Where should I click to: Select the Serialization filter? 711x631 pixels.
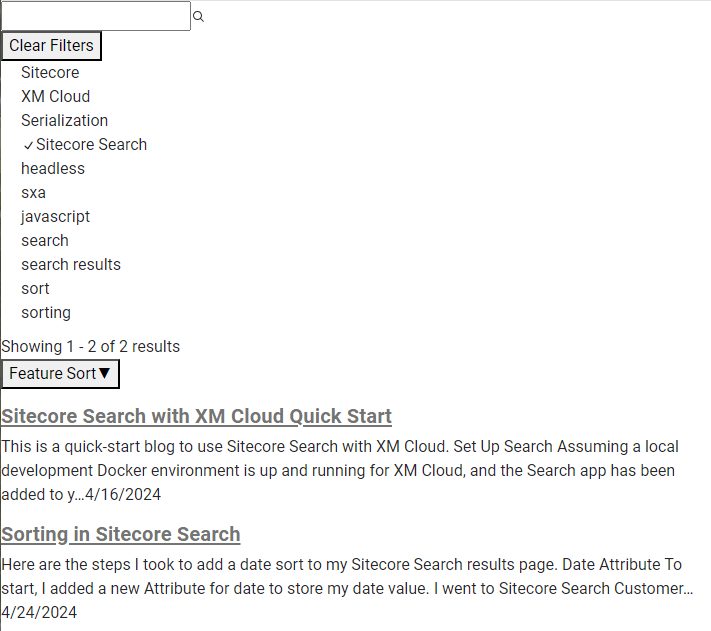tap(64, 121)
